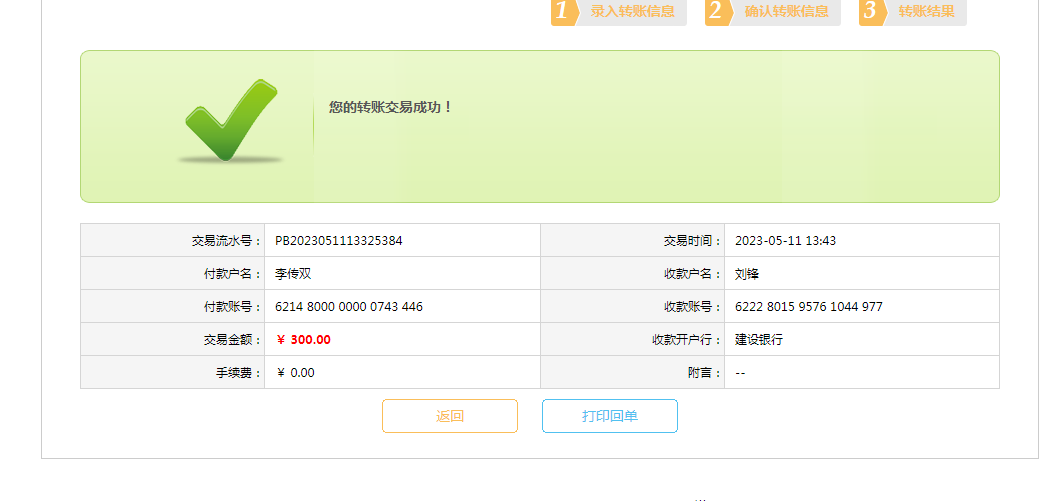This screenshot has height=501, width=1061.
Task: Click the transaction serial number PB2023051113325384
Action: 339,241
